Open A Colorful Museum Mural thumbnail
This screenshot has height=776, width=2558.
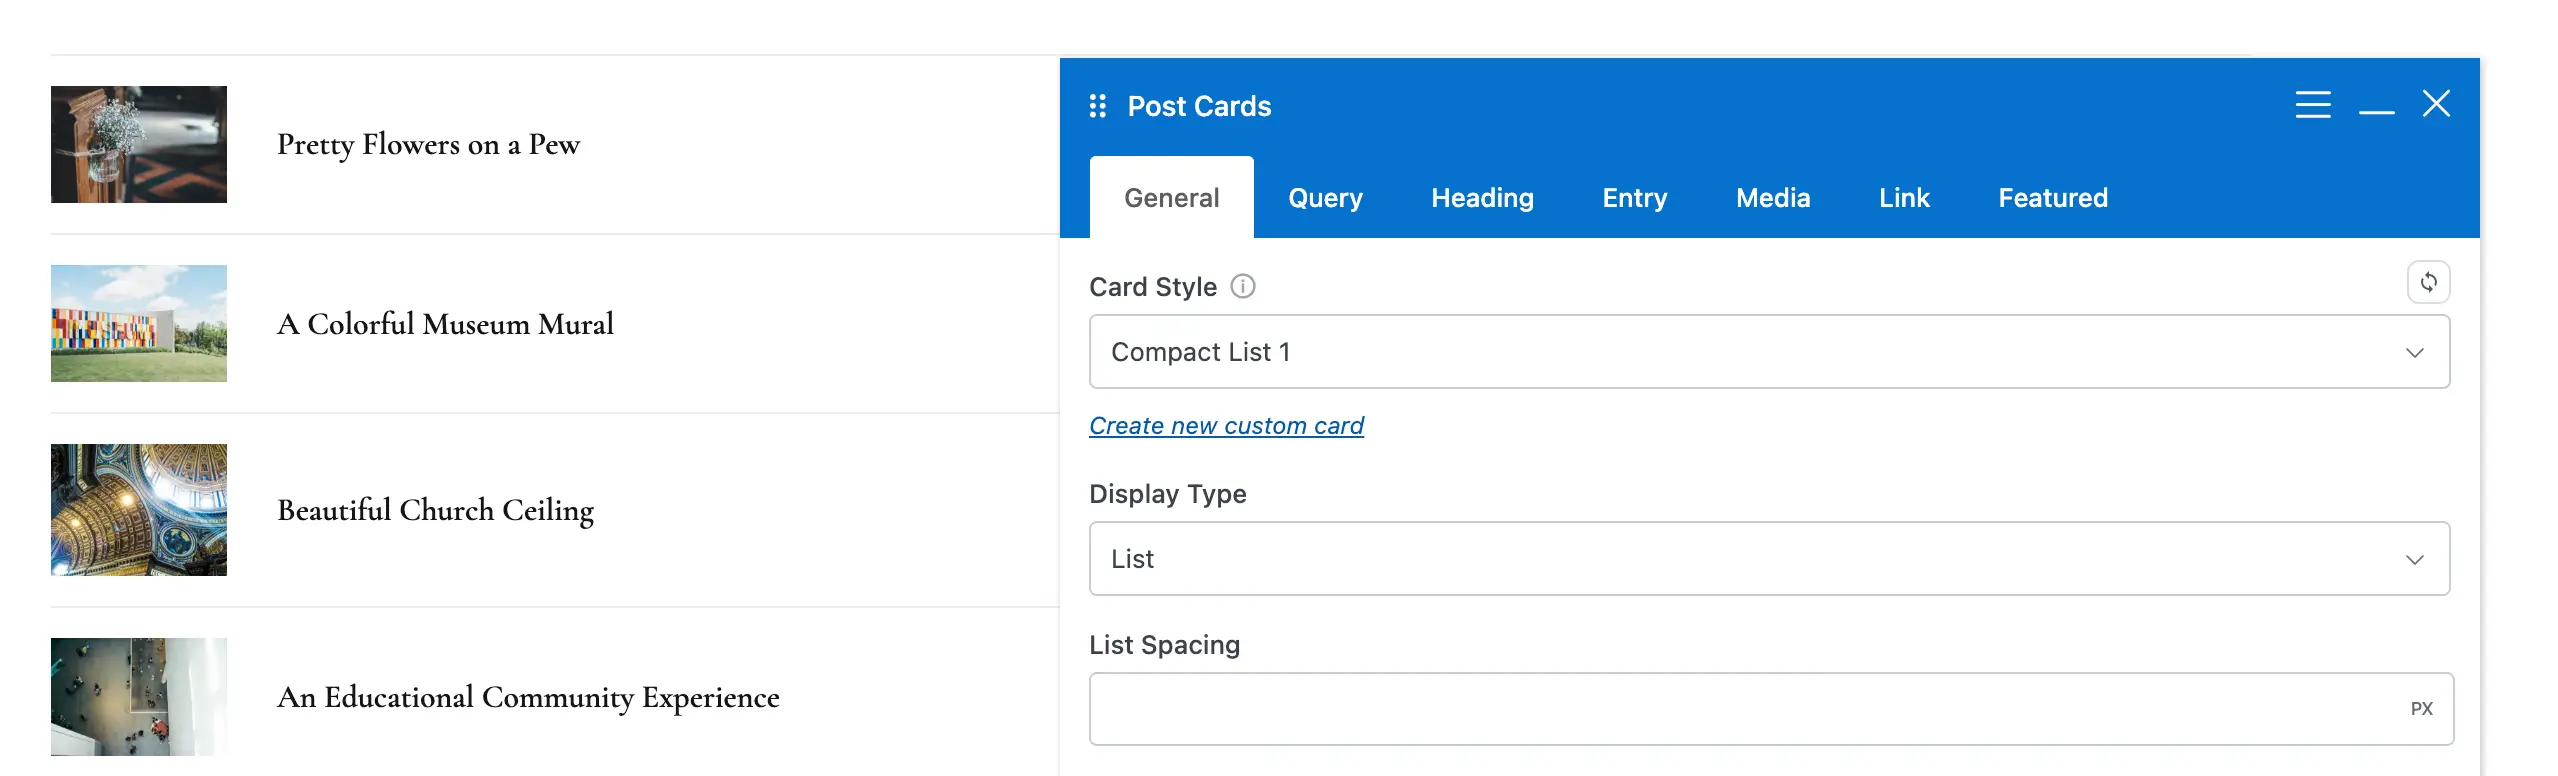(x=139, y=323)
